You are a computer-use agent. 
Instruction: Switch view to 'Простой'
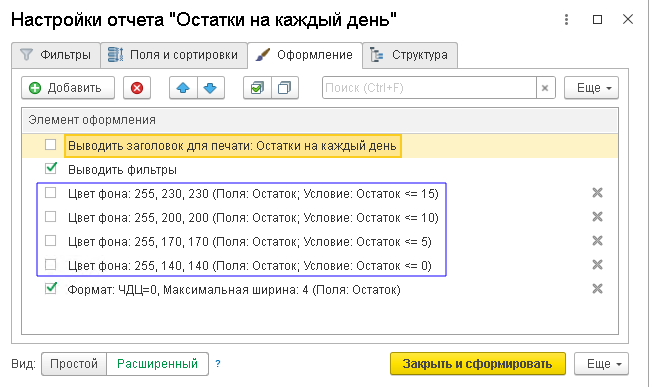74,364
